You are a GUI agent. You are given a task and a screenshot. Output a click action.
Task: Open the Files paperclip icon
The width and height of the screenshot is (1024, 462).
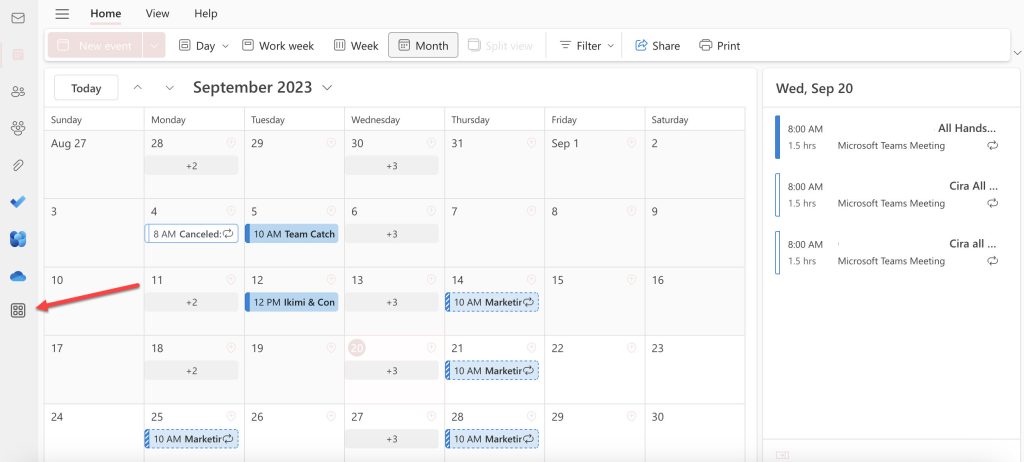pos(18,165)
